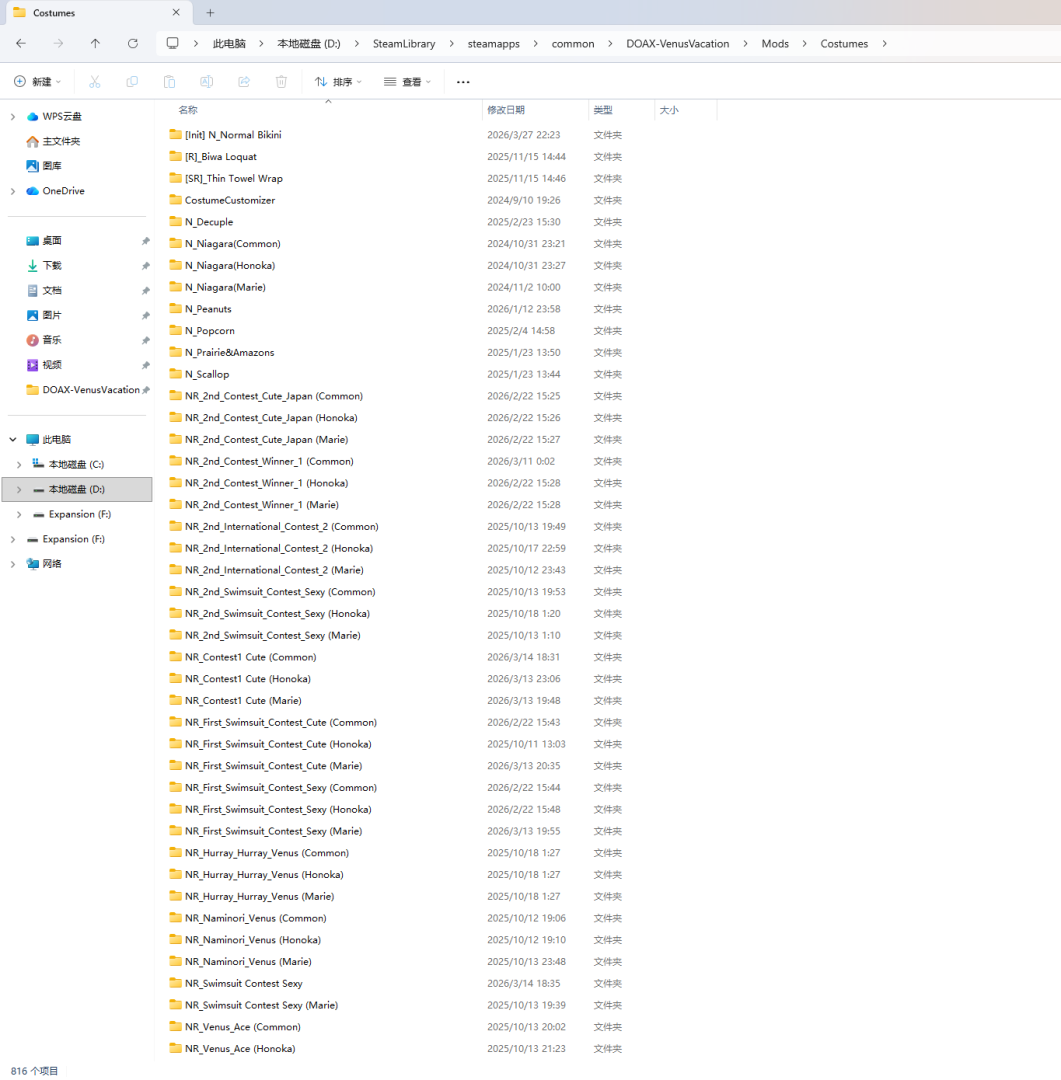
Task: Click the Share icon in toolbar
Action: click(x=244, y=82)
